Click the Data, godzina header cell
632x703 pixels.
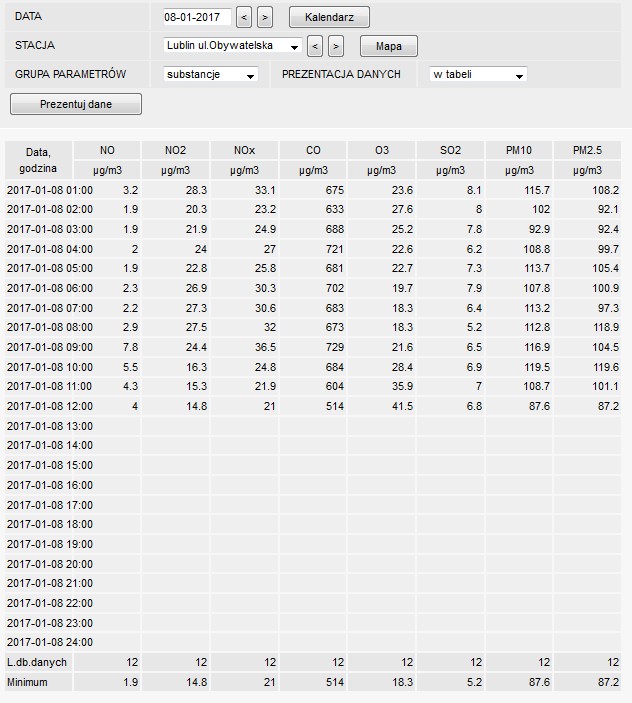39,160
